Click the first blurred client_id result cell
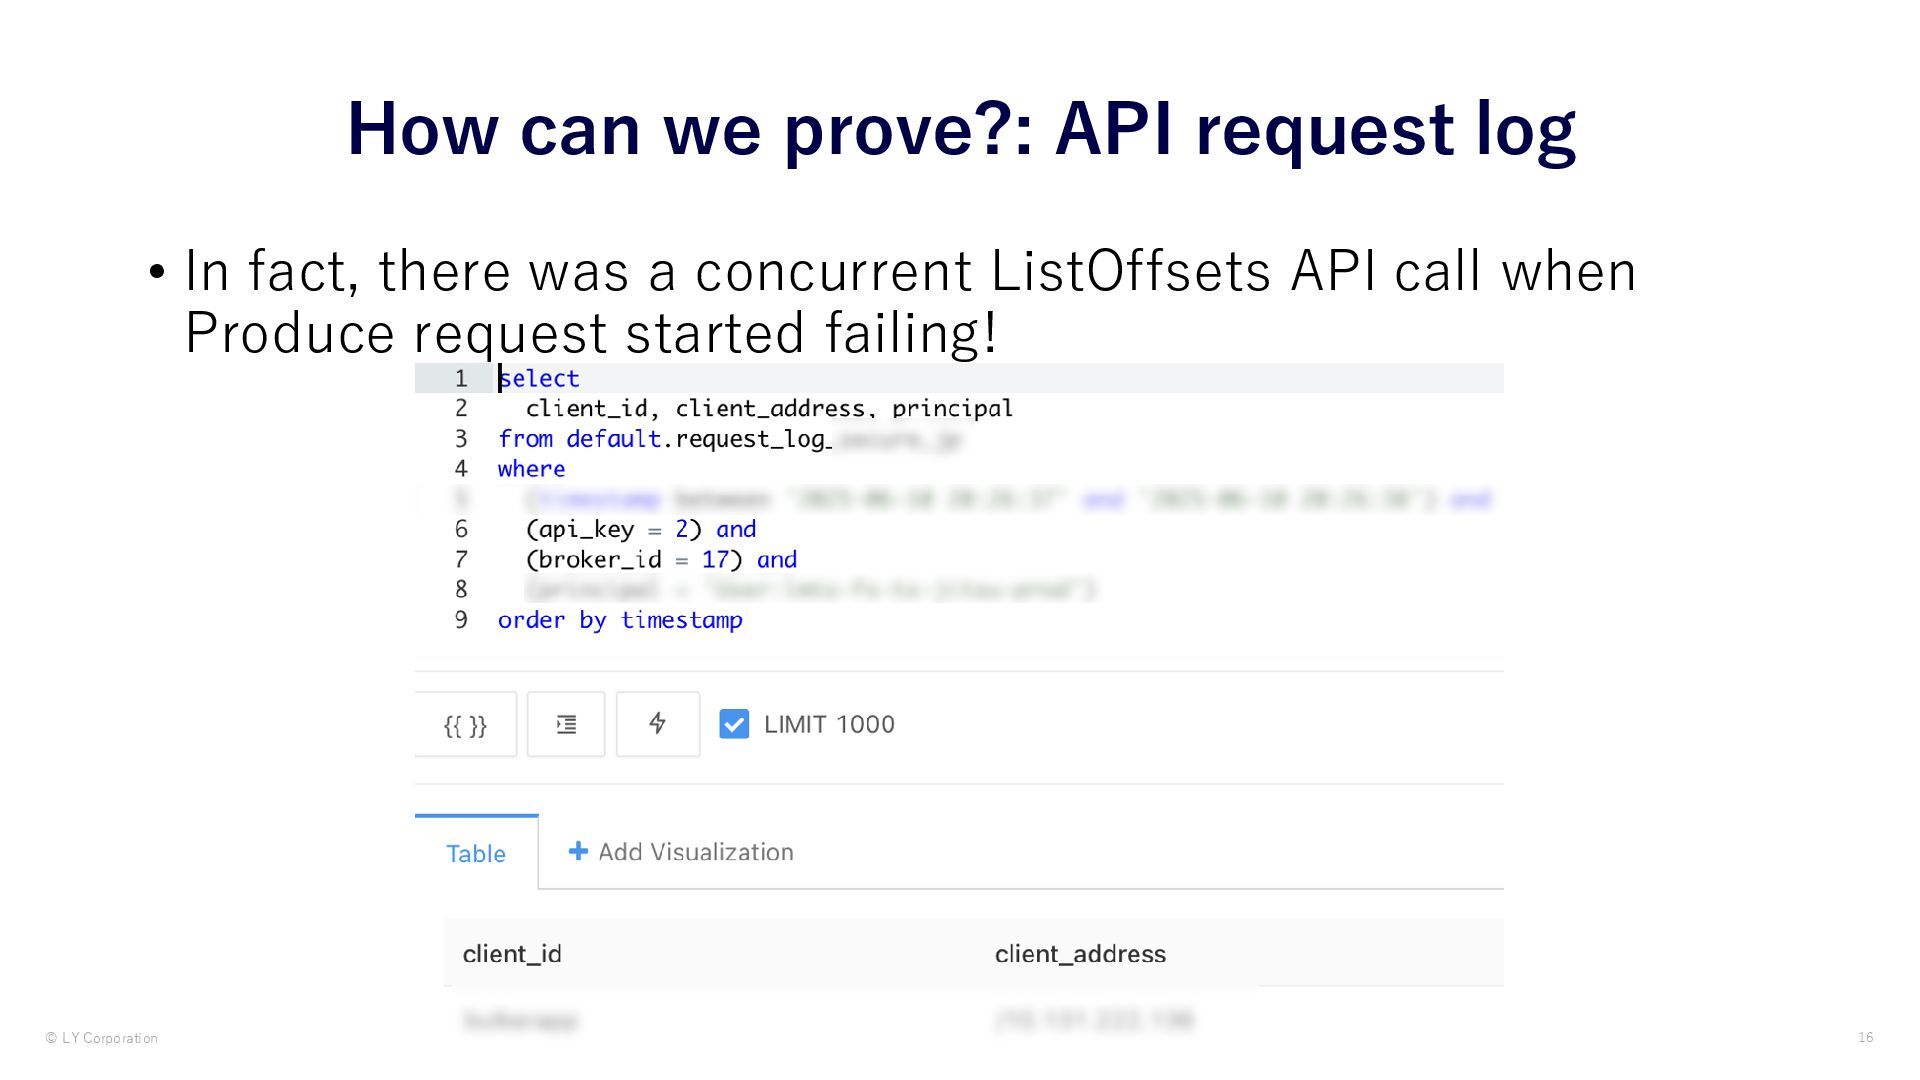Viewport: 1920px width, 1080px height. click(x=521, y=1020)
